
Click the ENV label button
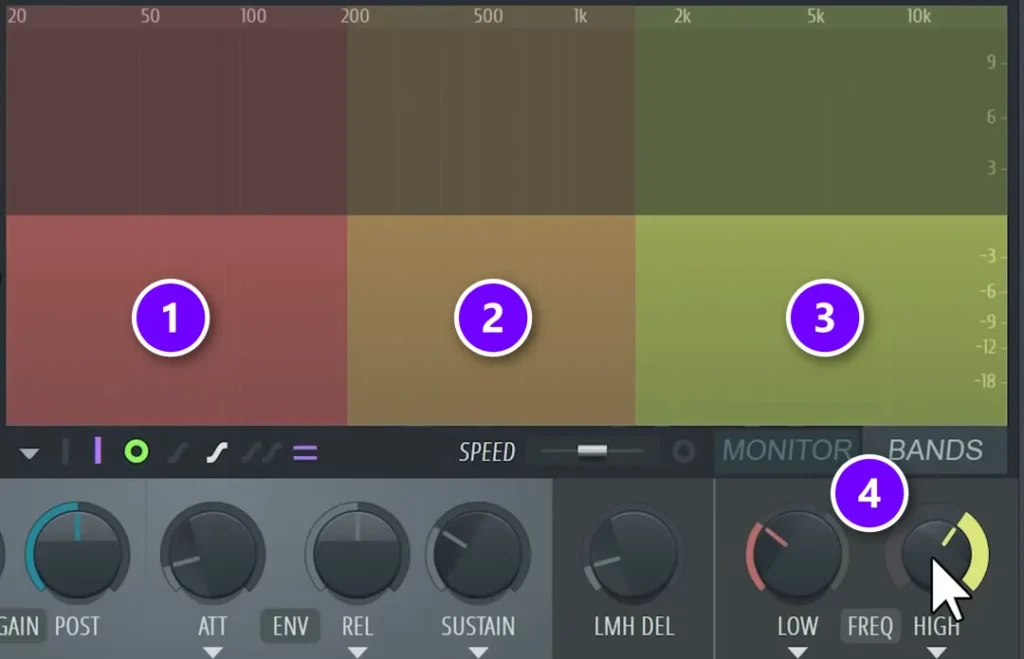click(x=290, y=626)
